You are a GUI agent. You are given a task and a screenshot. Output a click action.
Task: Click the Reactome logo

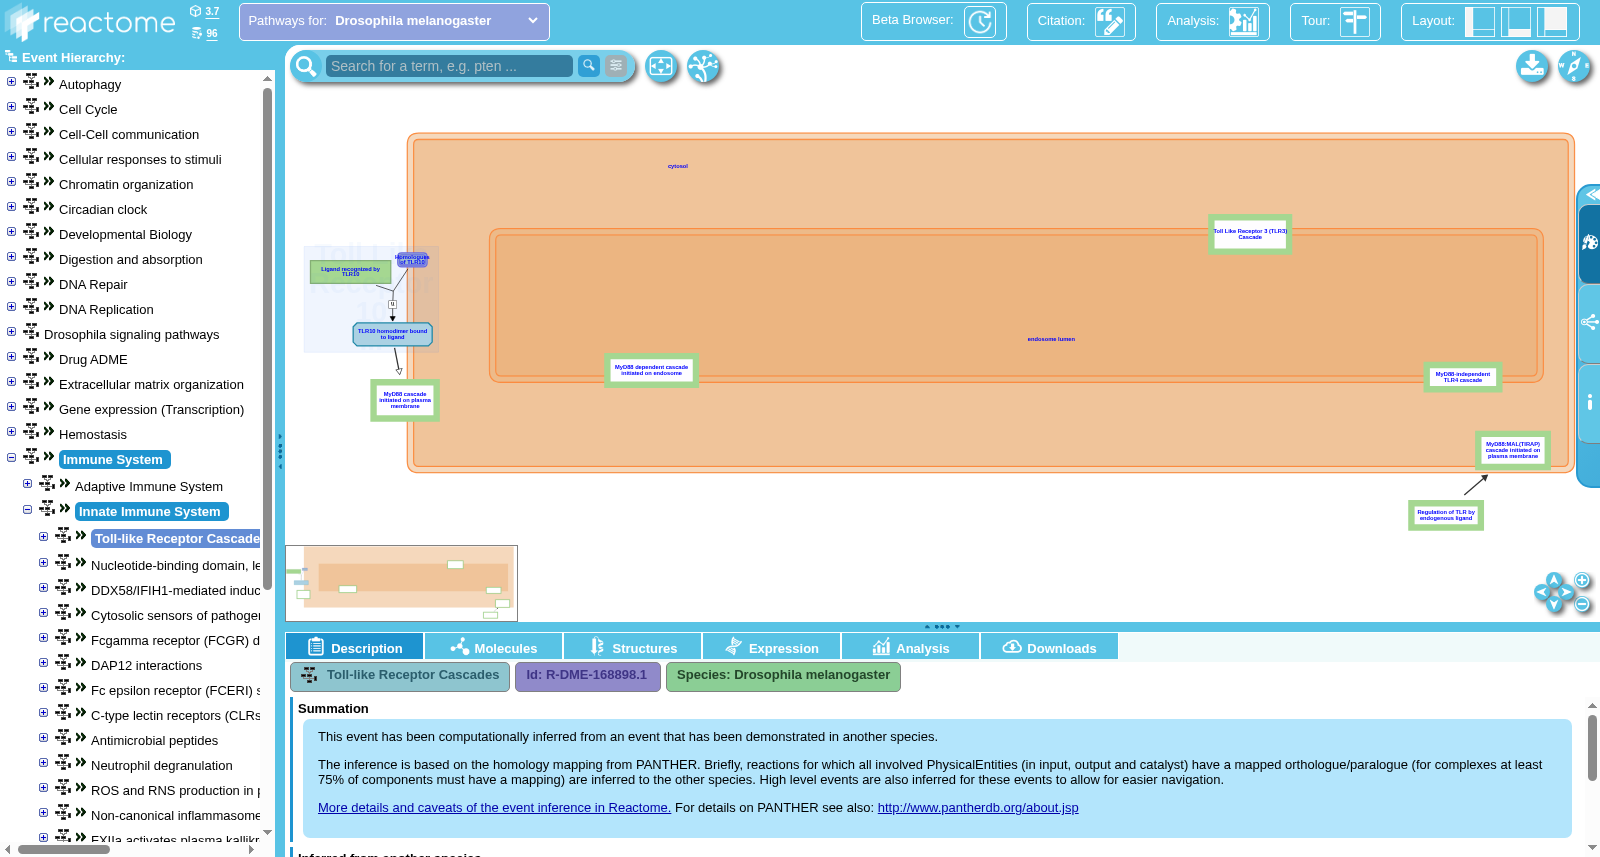pyautogui.click(x=91, y=22)
